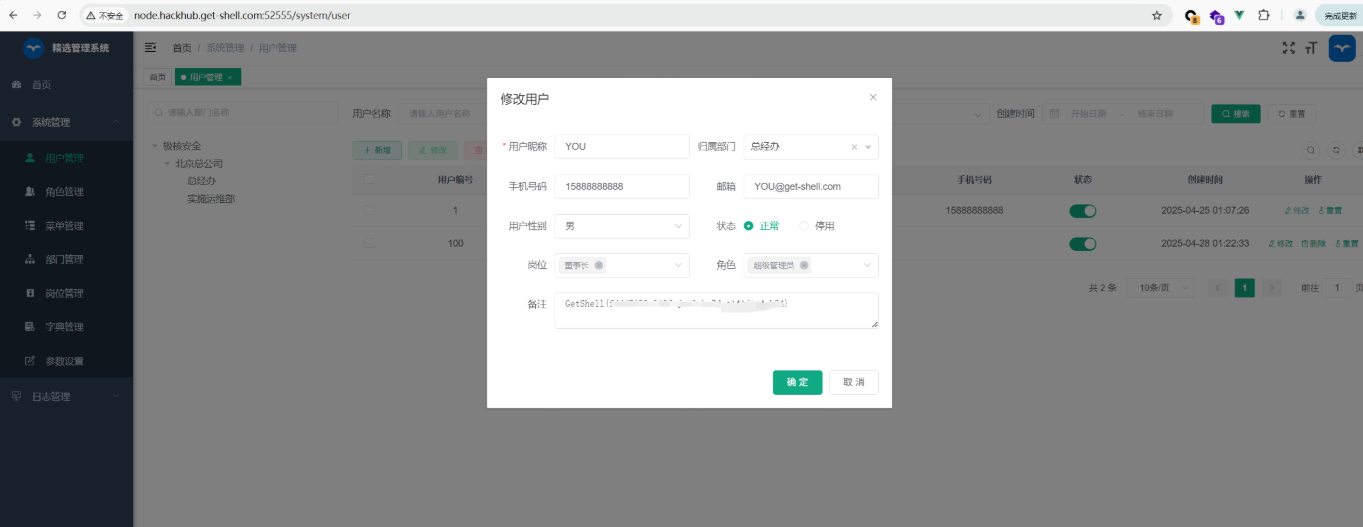Click the 备注 remarks text area

pyautogui.click(x=716, y=310)
